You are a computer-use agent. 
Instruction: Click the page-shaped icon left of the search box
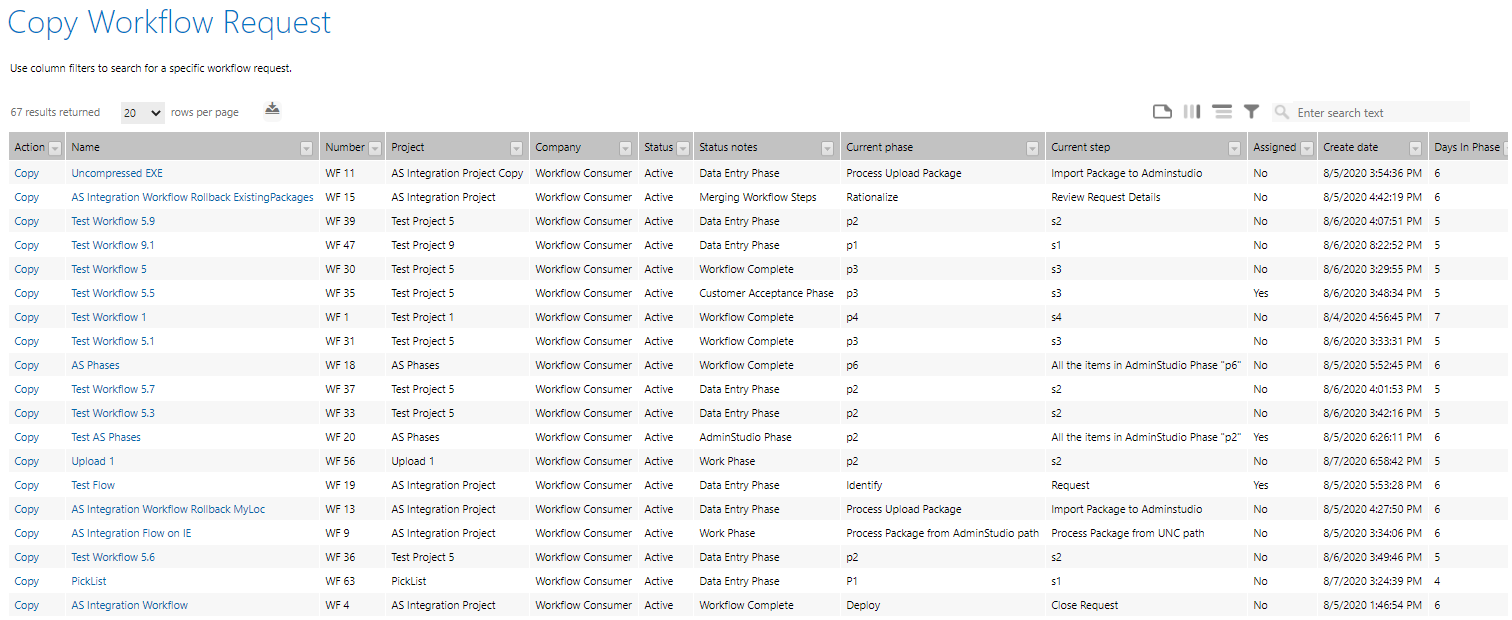[x=1162, y=112]
